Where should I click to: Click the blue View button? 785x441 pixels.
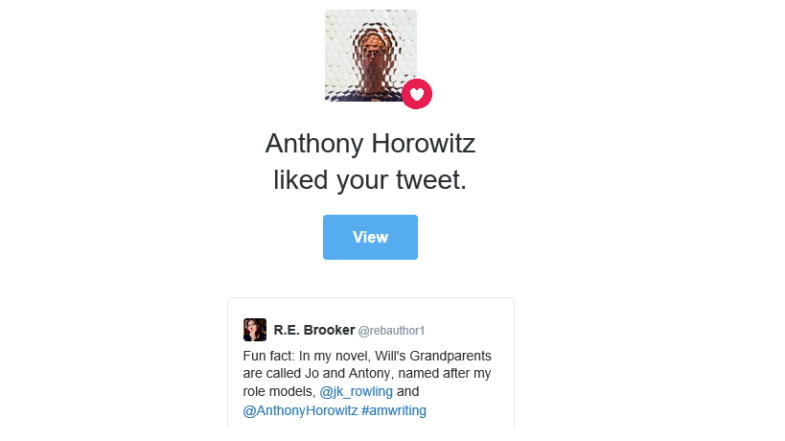(x=370, y=237)
